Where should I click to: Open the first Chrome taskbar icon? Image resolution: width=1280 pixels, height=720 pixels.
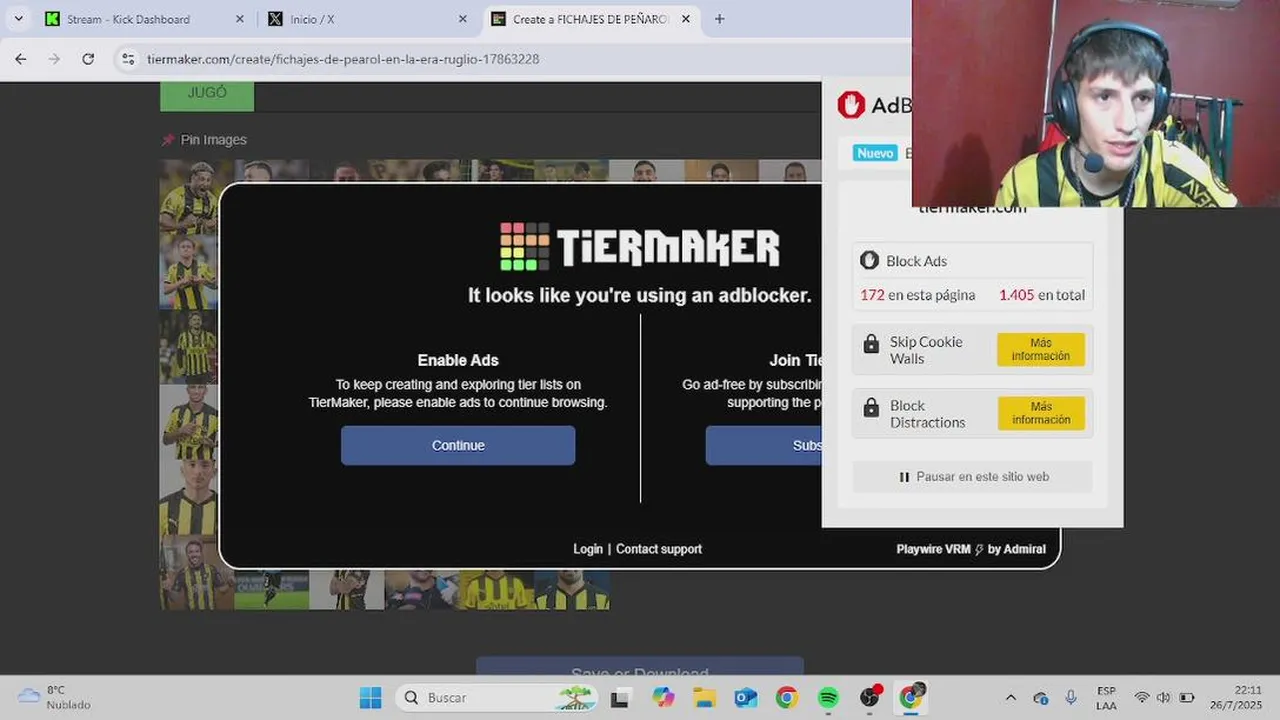pos(787,697)
